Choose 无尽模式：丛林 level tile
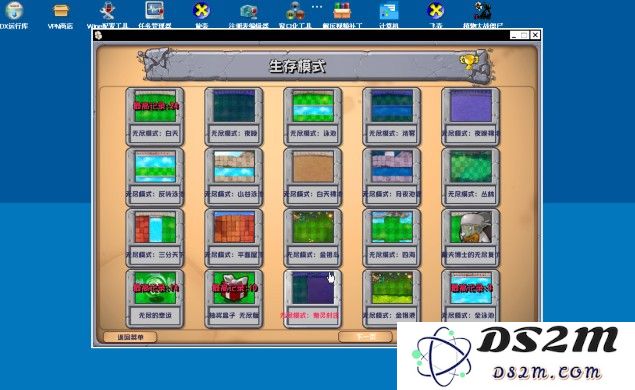This screenshot has width=635, height=390. click(471, 177)
